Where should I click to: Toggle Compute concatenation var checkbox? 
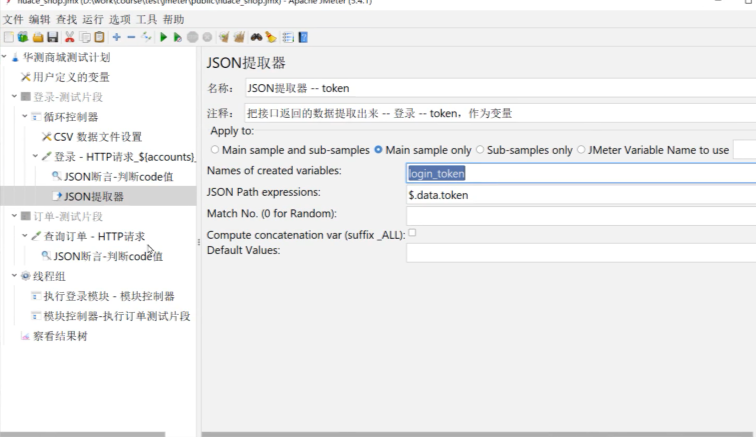pyautogui.click(x=412, y=233)
